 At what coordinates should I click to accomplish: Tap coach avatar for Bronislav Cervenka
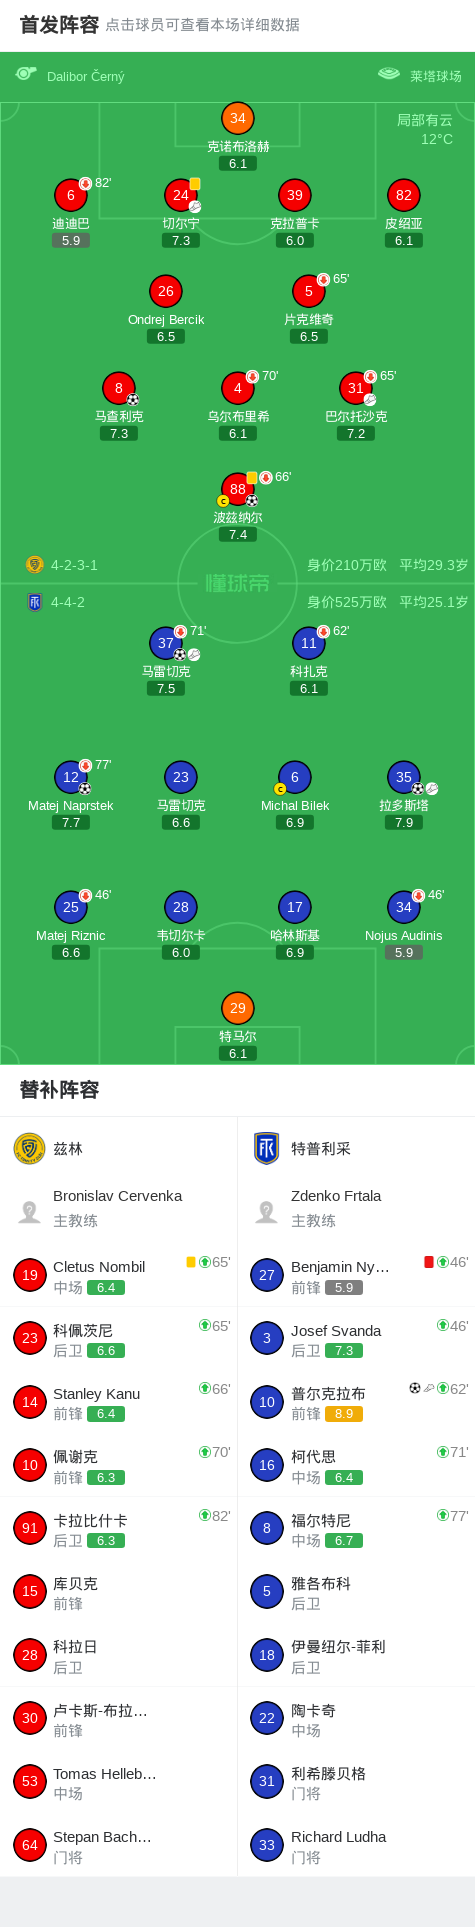coord(29,1212)
